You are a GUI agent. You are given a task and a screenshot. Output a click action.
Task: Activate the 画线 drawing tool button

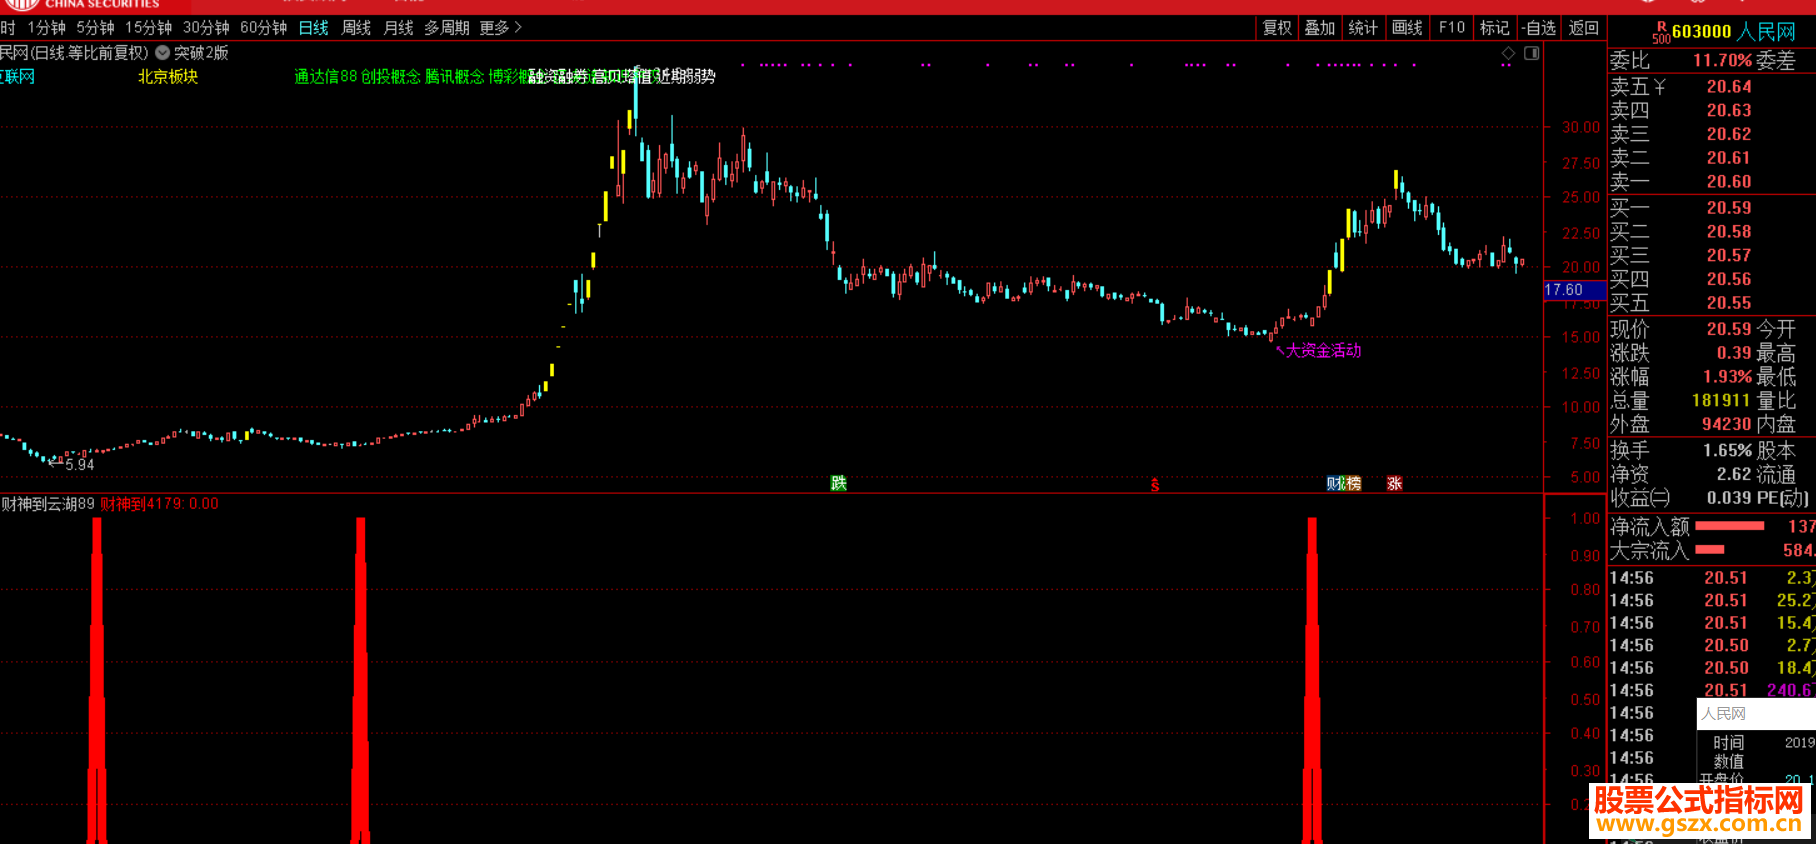coord(1407,28)
